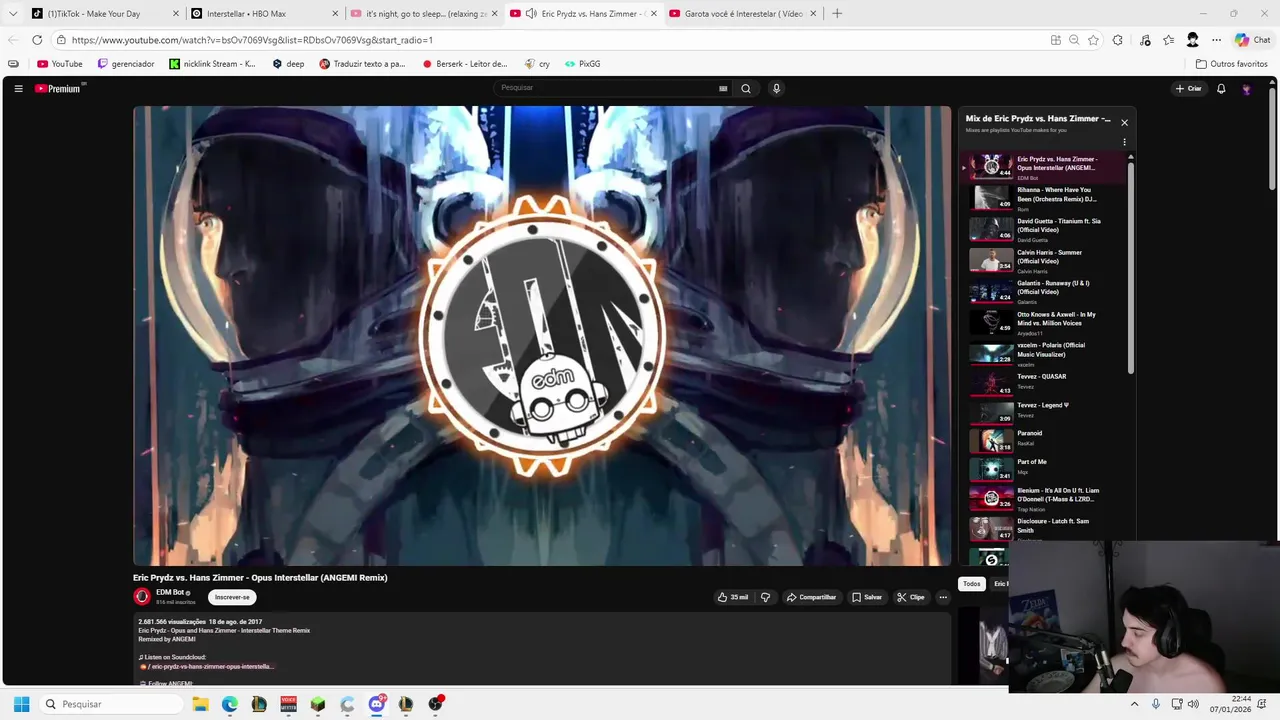
Task: Open the Windows Start menu
Action: point(21,704)
